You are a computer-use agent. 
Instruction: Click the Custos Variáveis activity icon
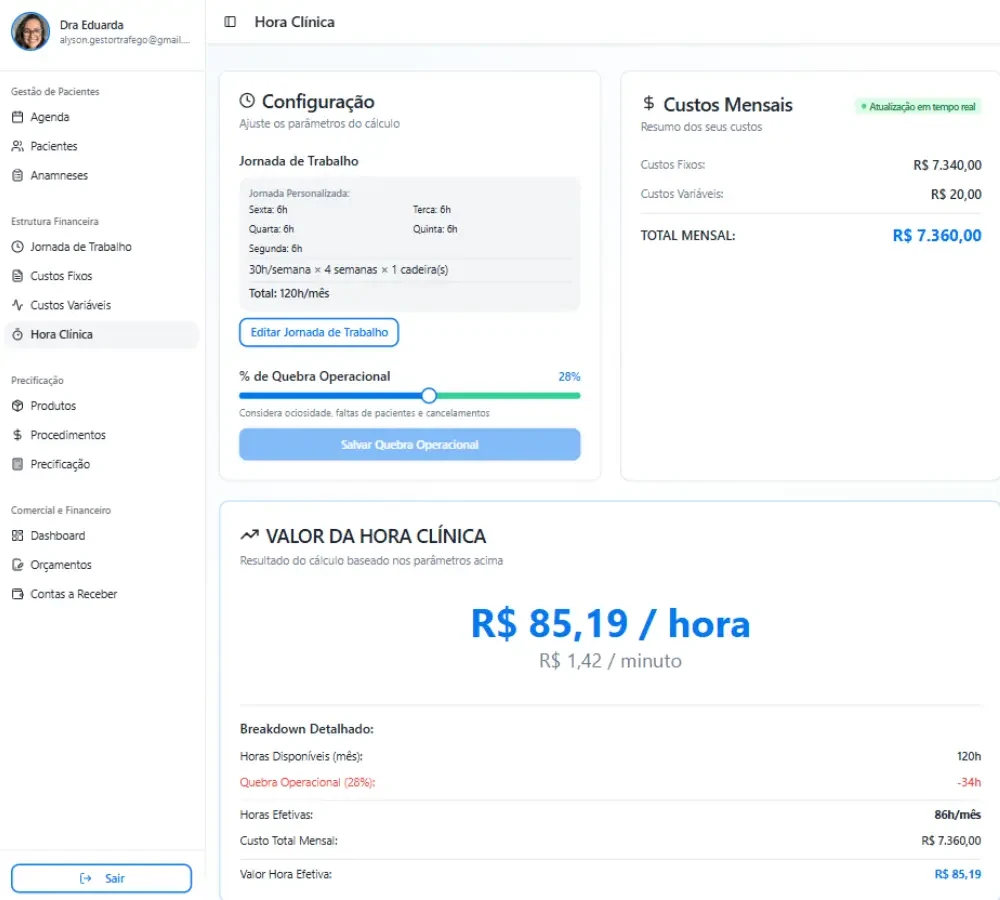[x=18, y=305]
